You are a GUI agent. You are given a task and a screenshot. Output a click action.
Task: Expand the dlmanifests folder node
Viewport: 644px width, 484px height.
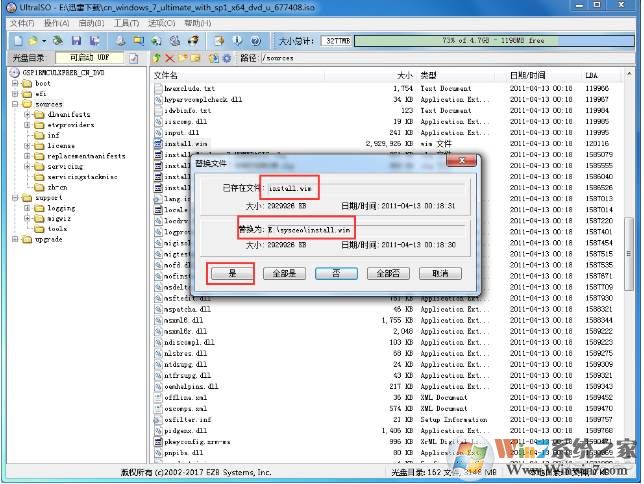[27, 113]
